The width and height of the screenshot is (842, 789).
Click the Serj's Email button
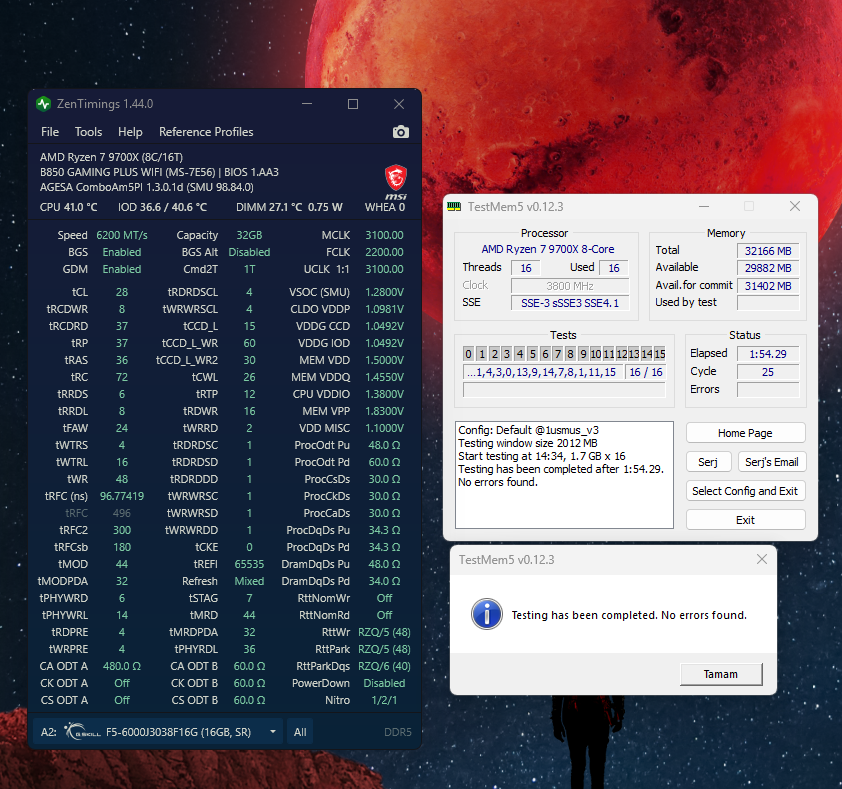pos(772,462)
